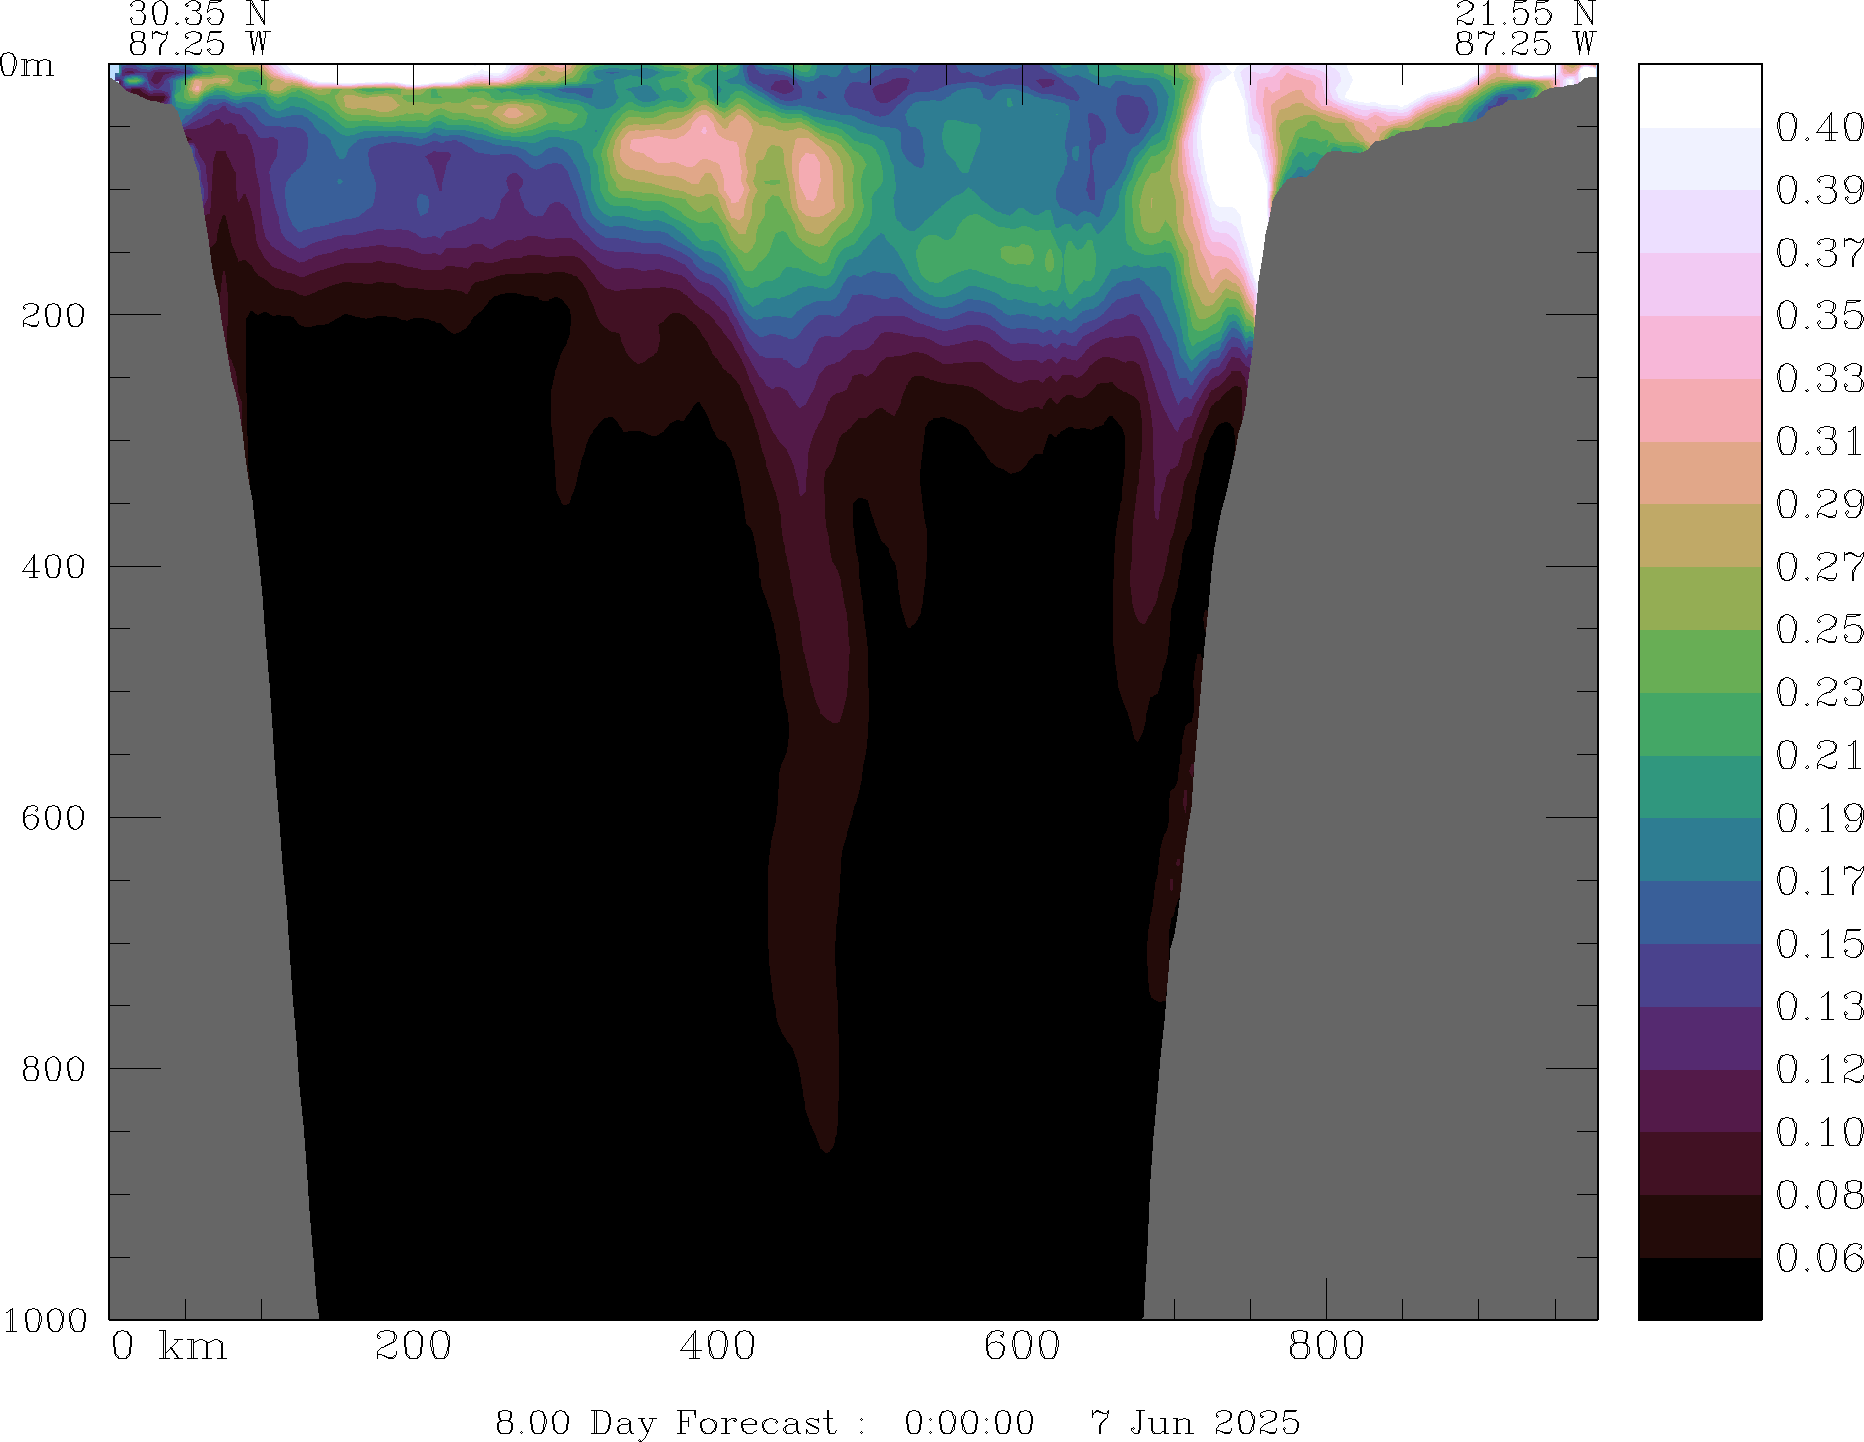Click the 8.00 Day Forecast caption
The image size is (1864, 1442).
(665, 1422)
